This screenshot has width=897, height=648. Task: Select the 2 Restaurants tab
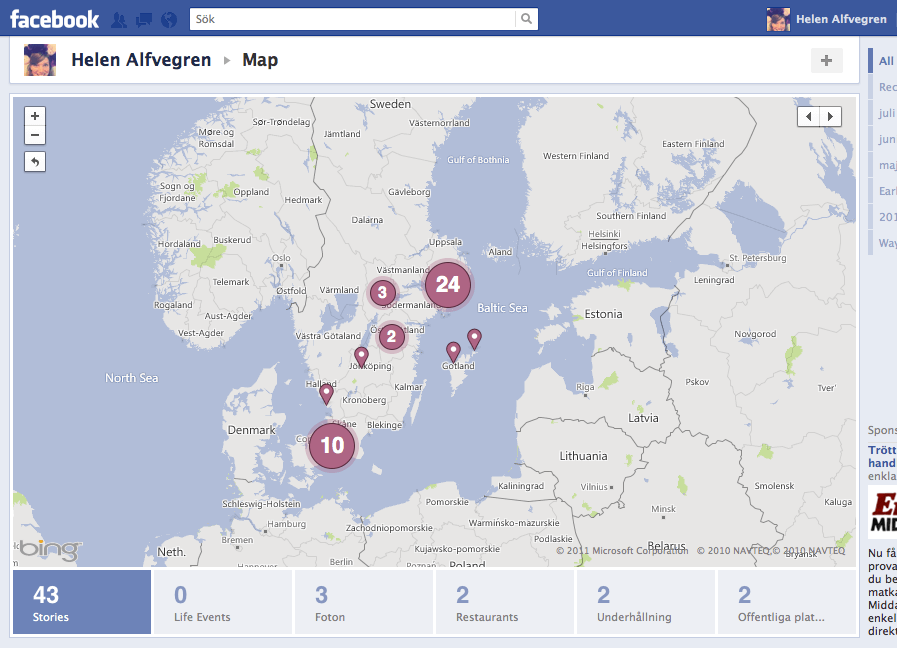tap(505, 602)
